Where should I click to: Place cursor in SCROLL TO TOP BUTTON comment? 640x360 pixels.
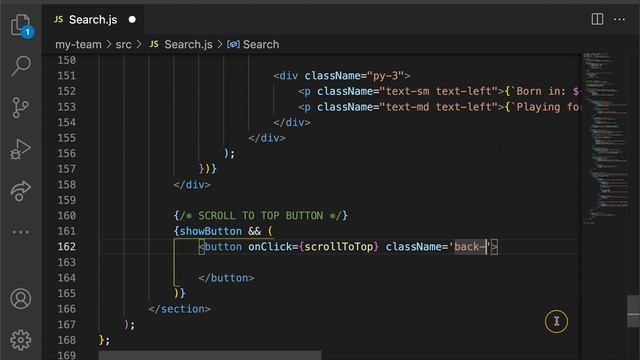click(261, 216)
